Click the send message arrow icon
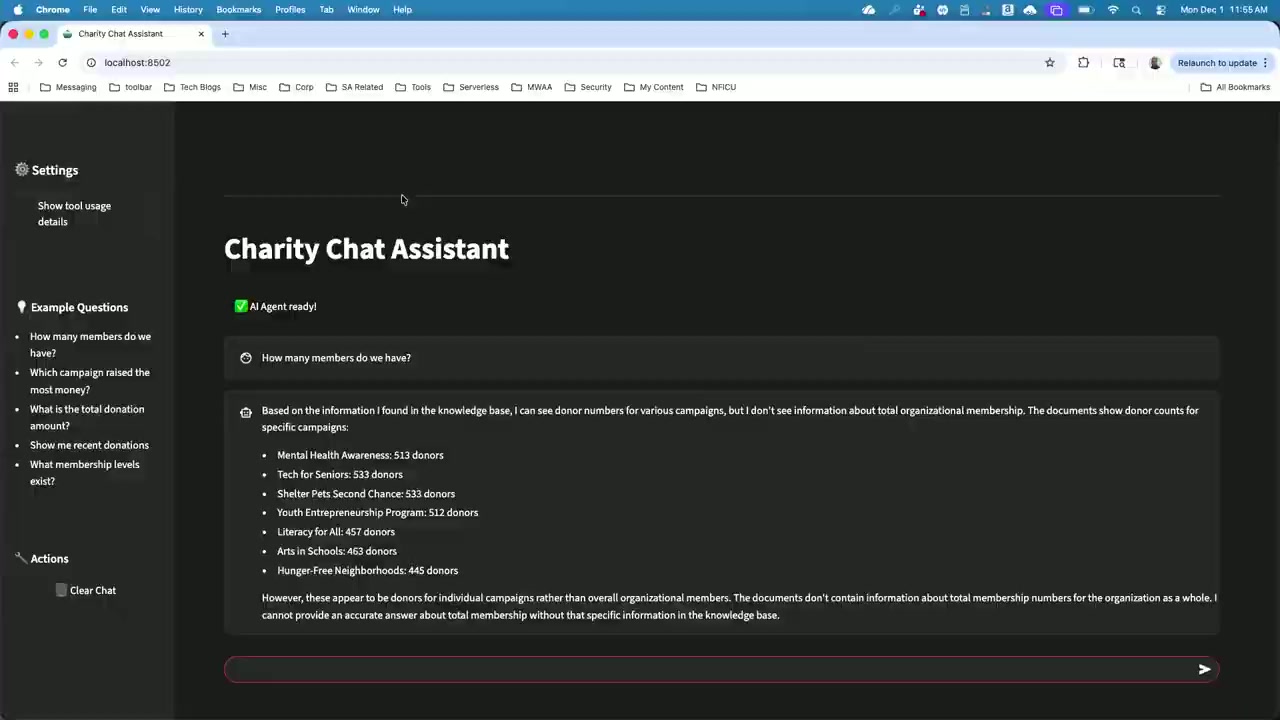The height and width of the screenshot is (720, 1280). click(1204, 670)
